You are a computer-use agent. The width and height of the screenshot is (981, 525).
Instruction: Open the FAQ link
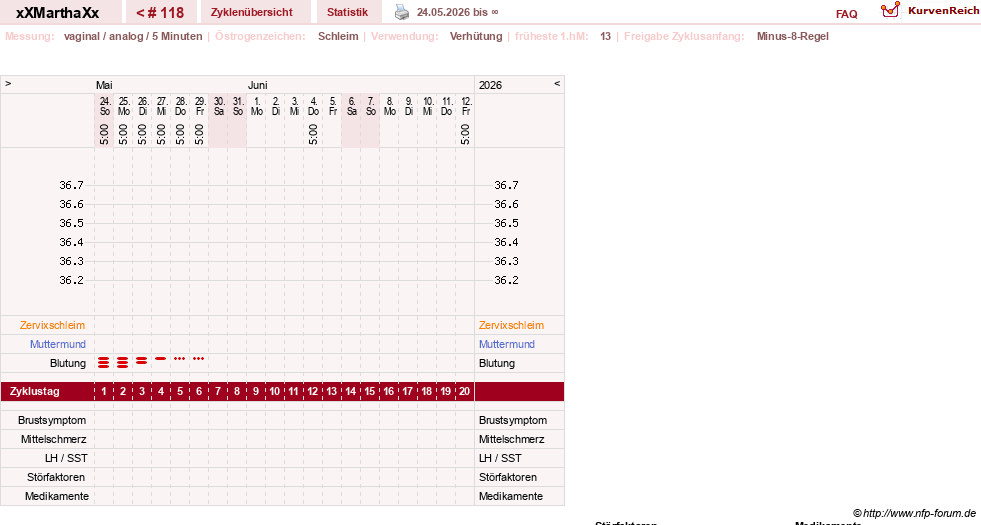pyautogui.click(x=846, y=14)
